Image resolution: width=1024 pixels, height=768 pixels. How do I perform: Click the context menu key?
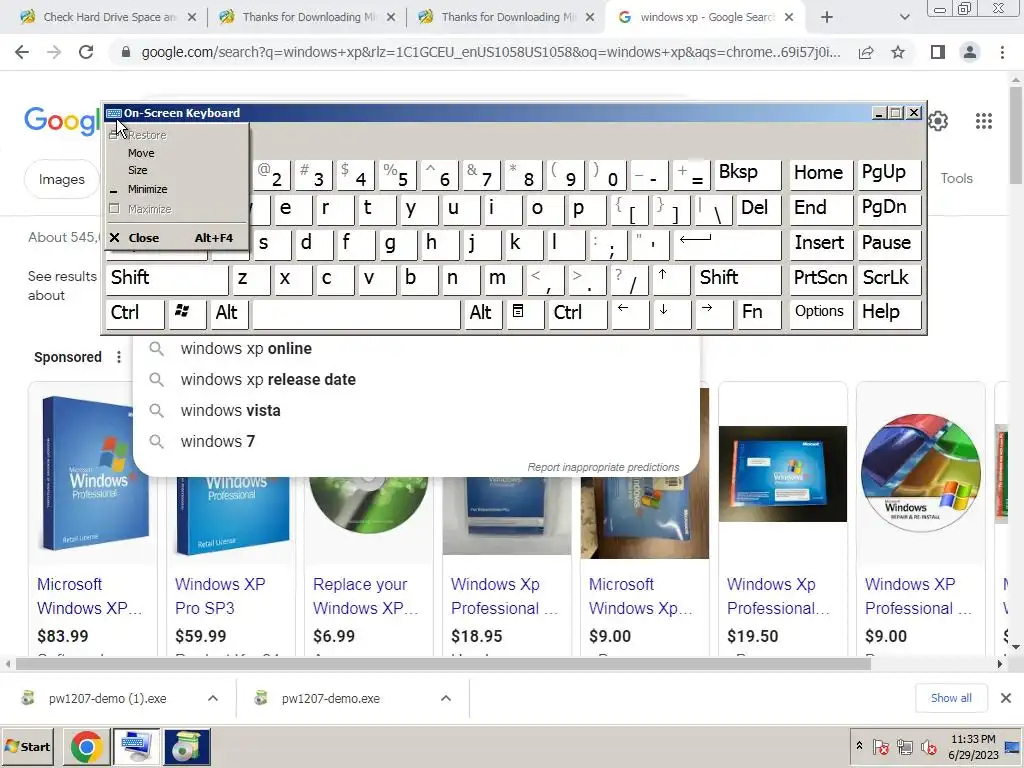[525, 313]
